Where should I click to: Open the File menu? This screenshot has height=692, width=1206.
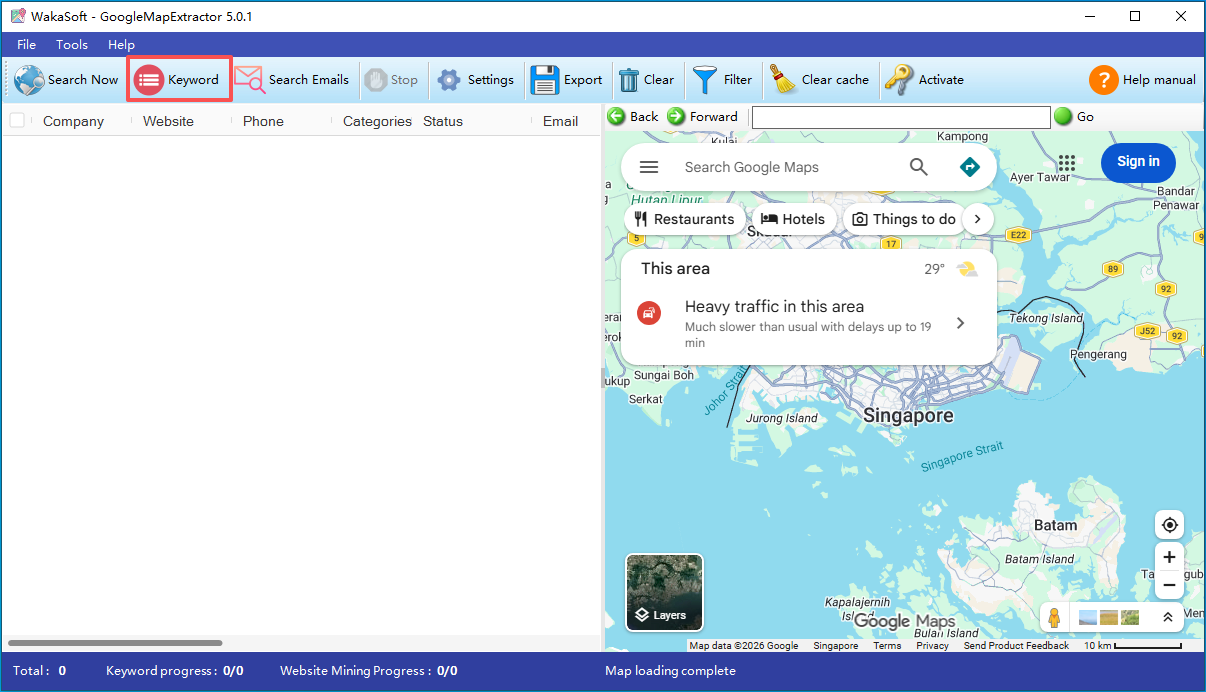(26, 45)
